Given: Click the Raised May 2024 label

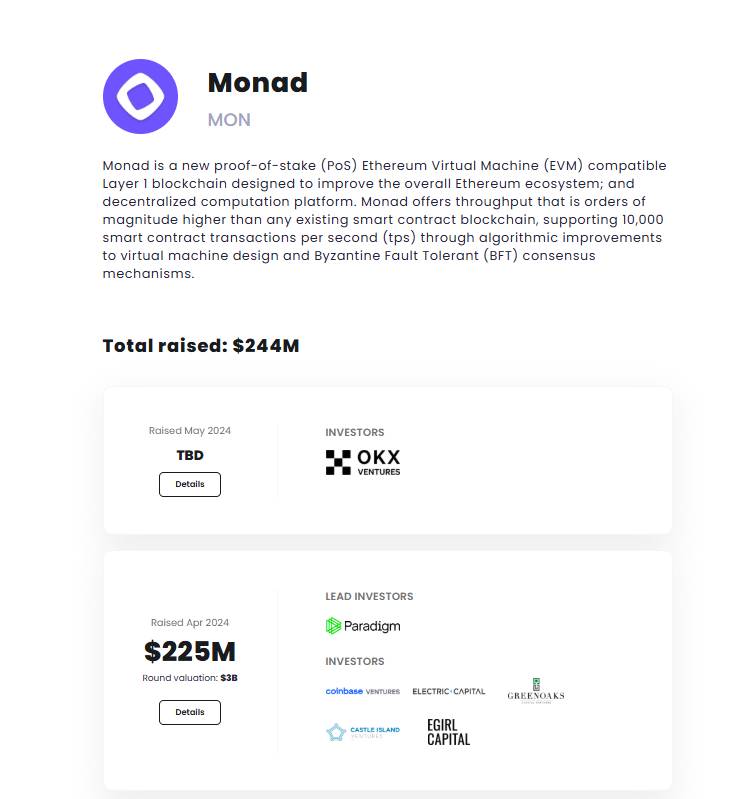Looking at the screenshot, I should 190,431.
